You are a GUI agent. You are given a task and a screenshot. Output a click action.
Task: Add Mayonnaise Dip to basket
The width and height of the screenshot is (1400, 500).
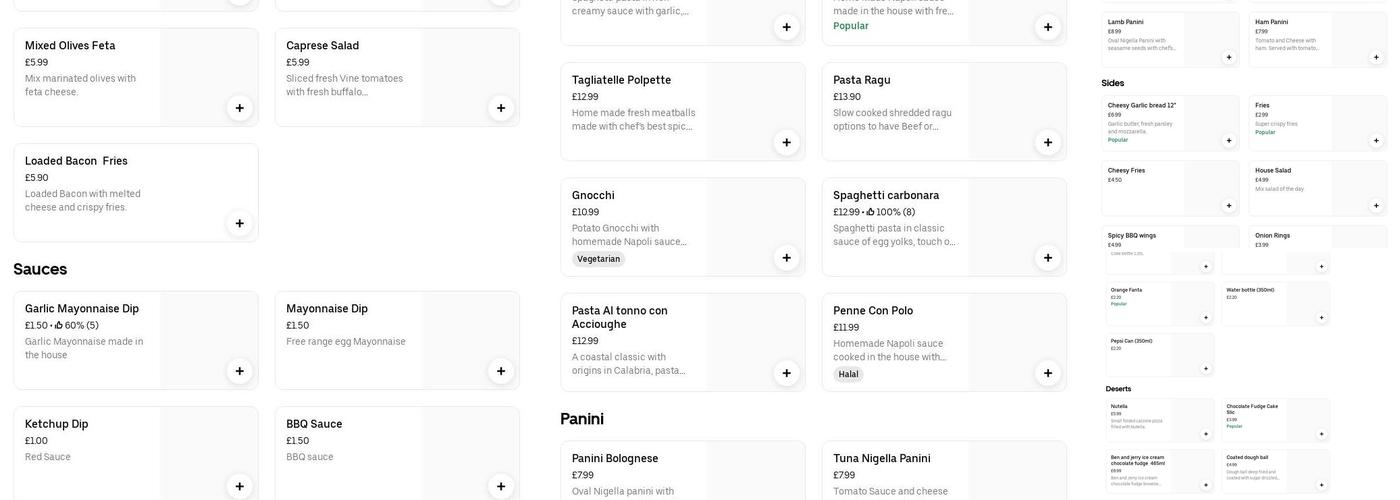[501, 371]
